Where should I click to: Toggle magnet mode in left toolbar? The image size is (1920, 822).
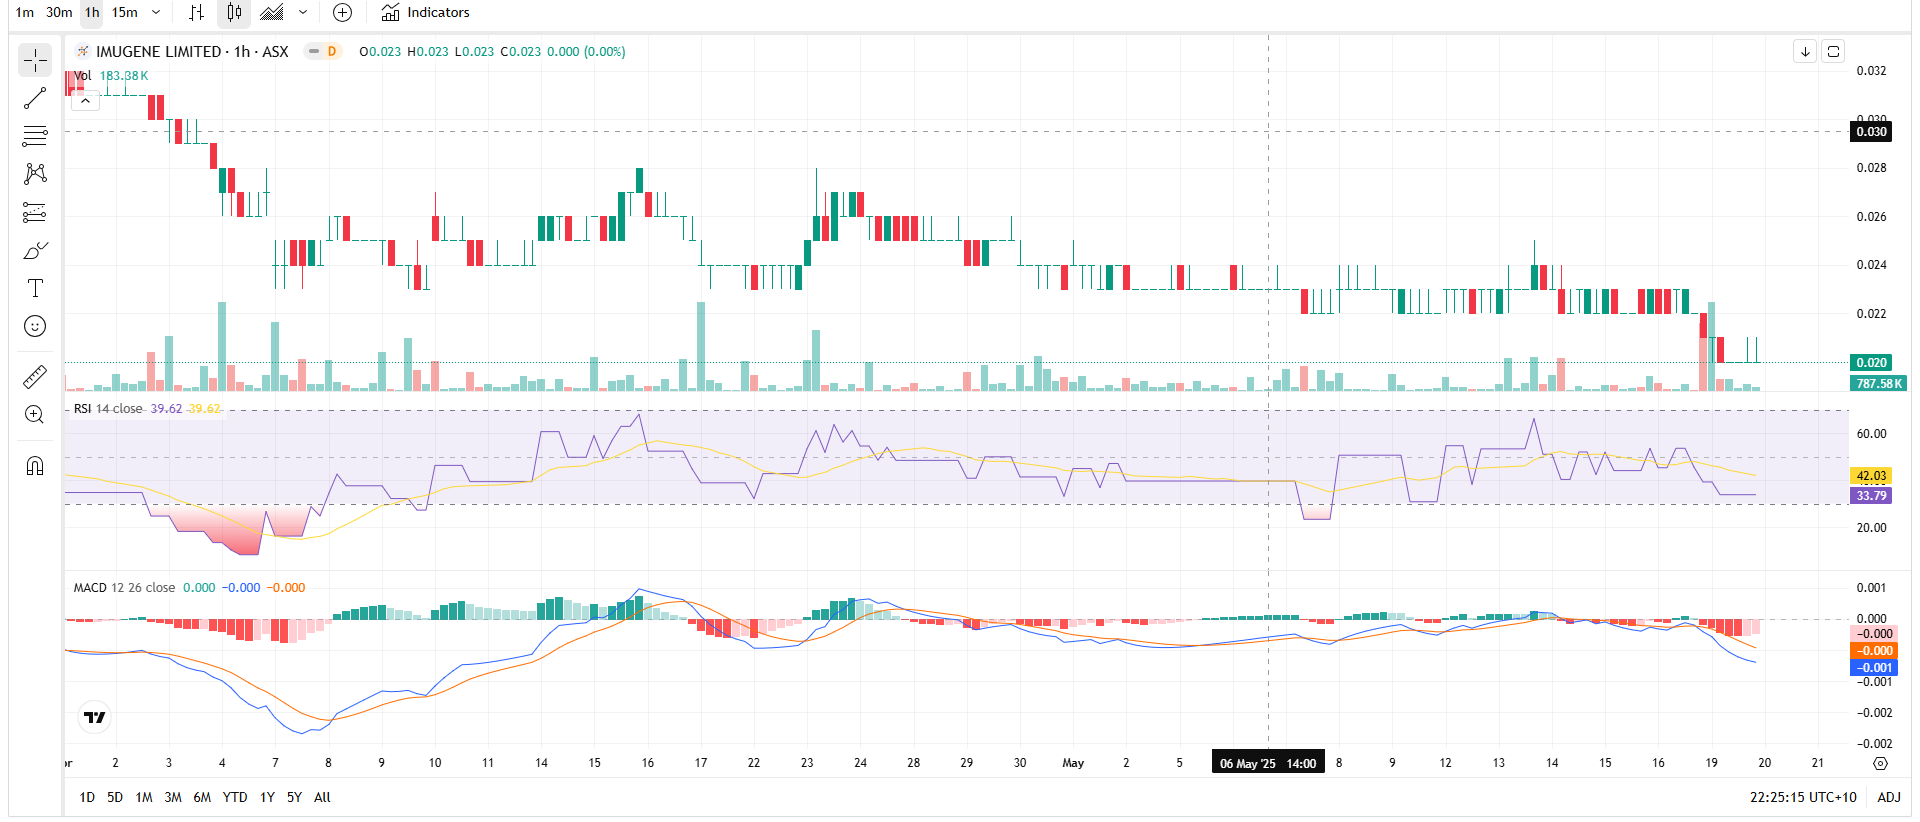[x=35, y=465]
